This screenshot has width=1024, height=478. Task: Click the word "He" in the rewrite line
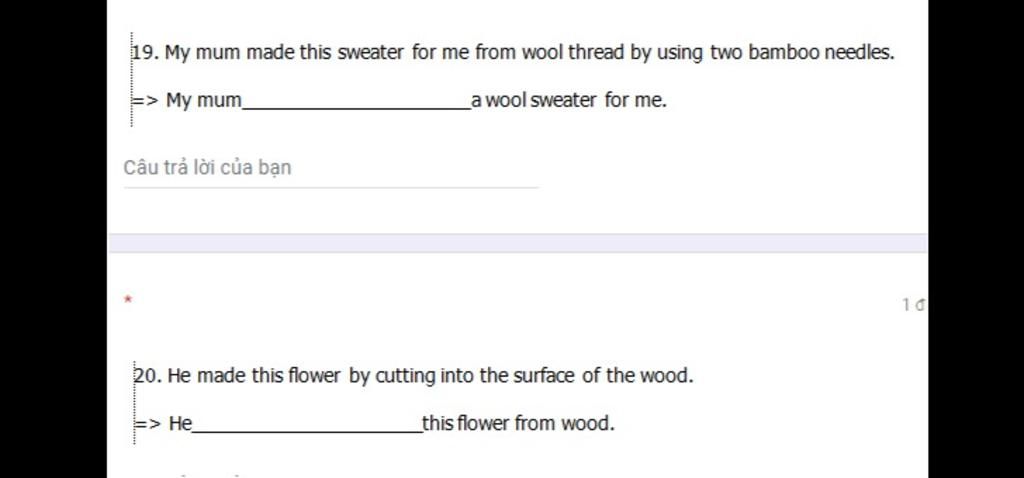click(x=180, y=424)
